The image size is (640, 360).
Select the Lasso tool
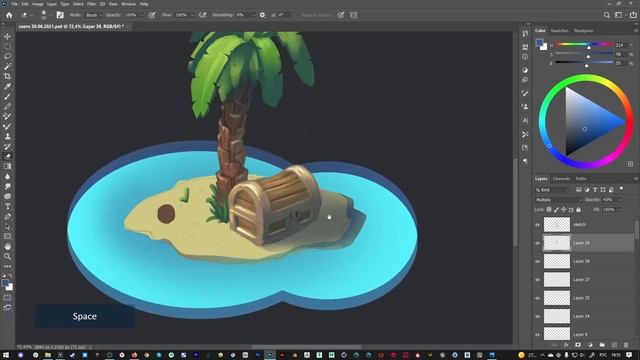(7, 56)
